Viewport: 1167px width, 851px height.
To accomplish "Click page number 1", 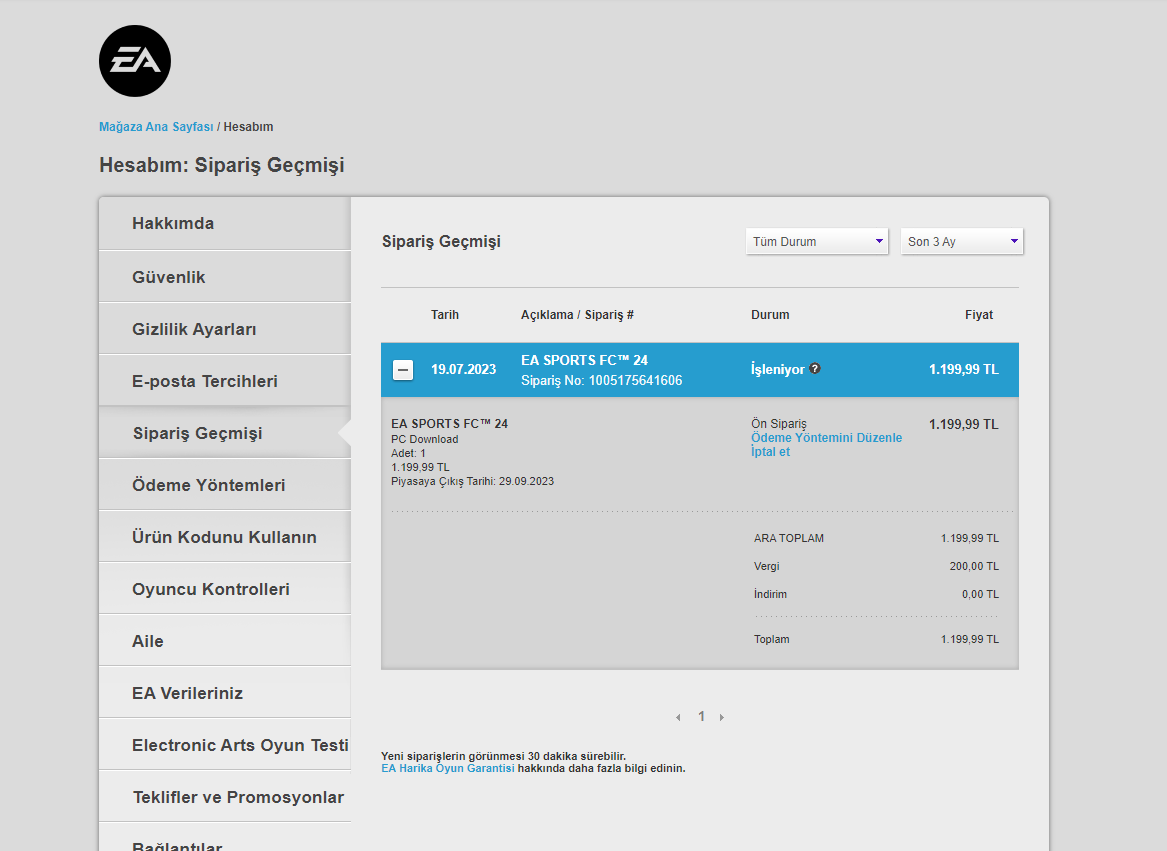I will tap(701, 716).
